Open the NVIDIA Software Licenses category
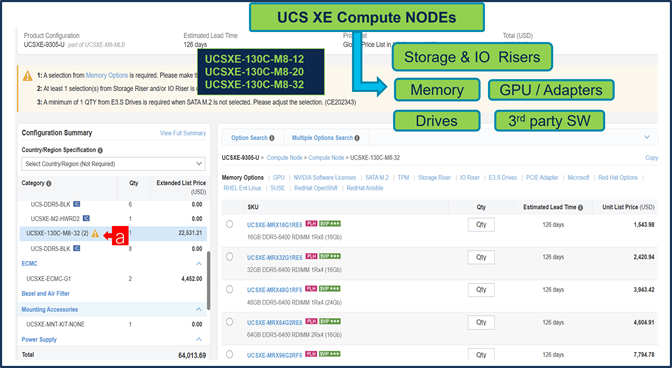 325,177
